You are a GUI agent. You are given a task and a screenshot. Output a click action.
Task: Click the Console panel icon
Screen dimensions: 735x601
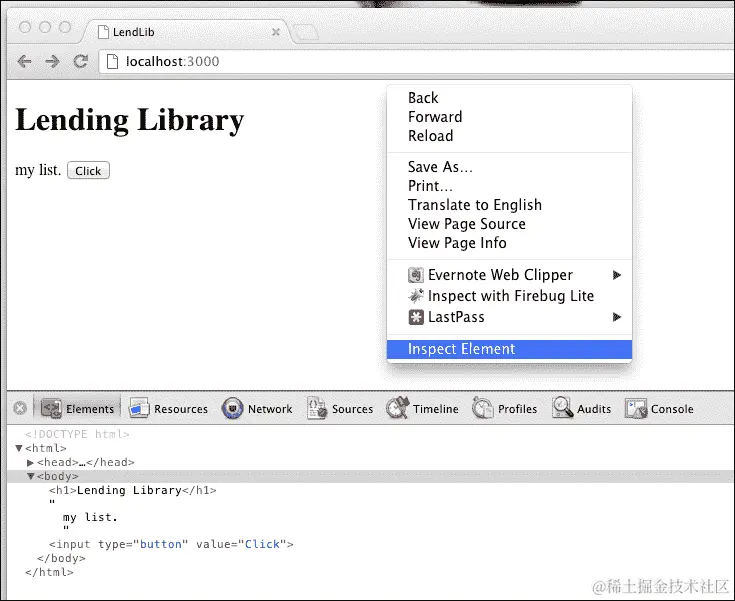636,408
